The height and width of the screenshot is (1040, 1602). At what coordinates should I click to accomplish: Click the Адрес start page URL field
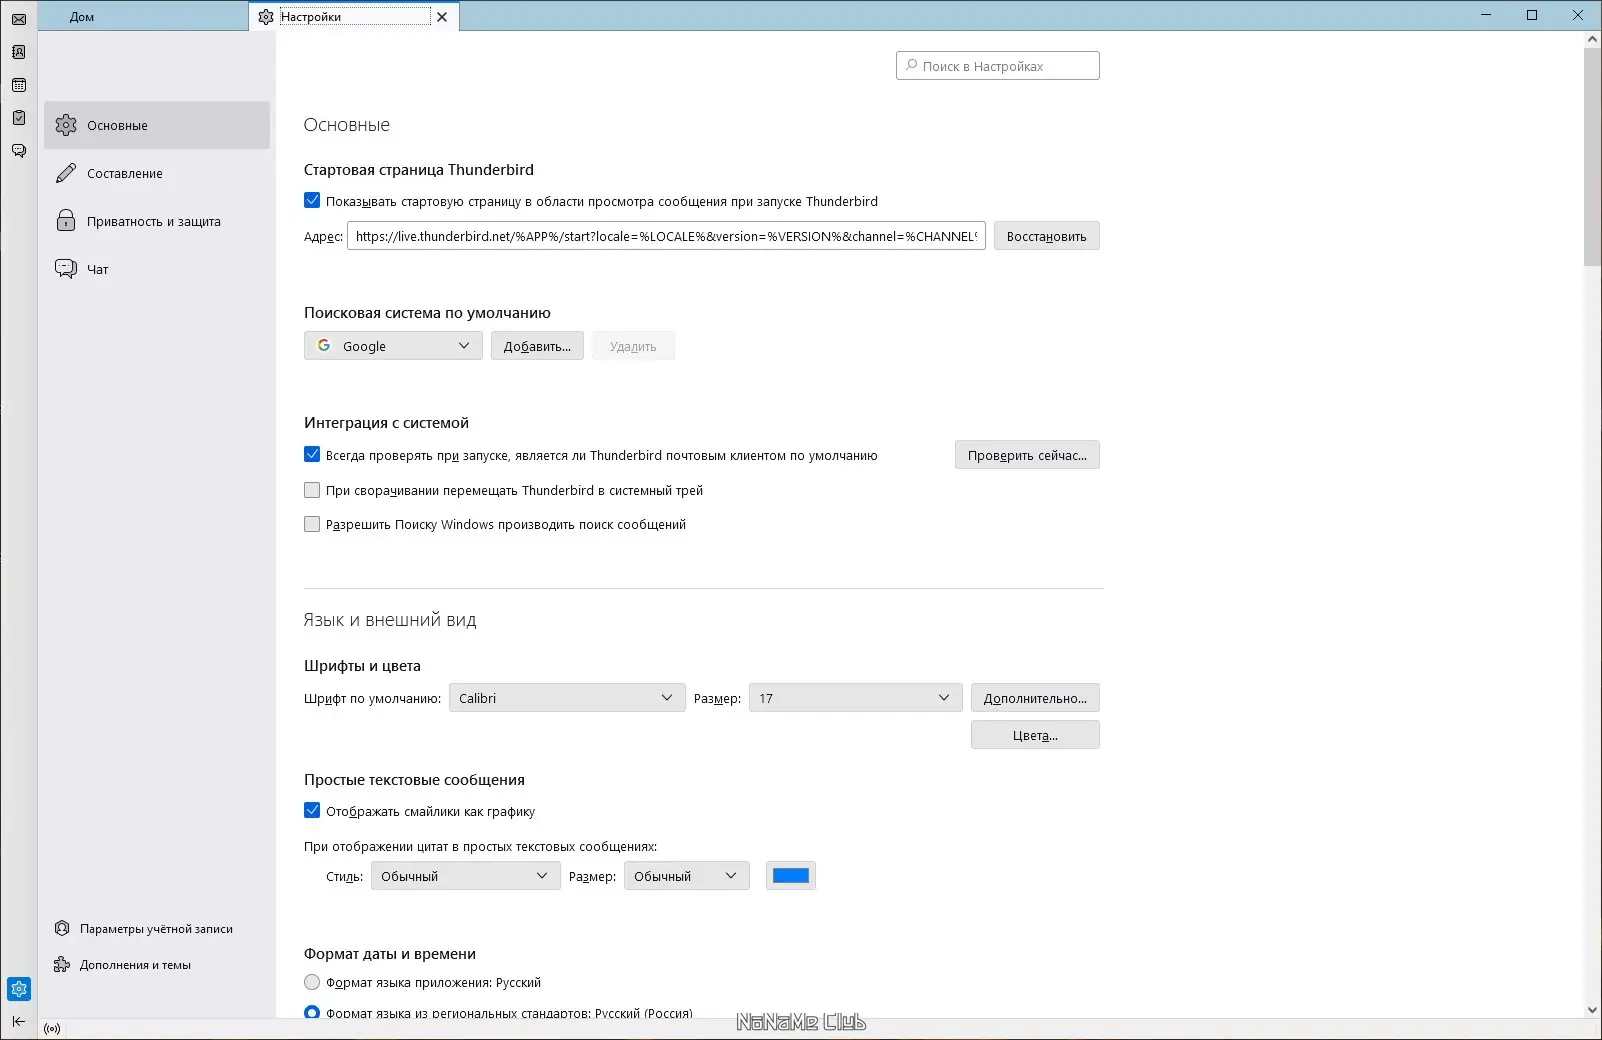coord(666,236)
